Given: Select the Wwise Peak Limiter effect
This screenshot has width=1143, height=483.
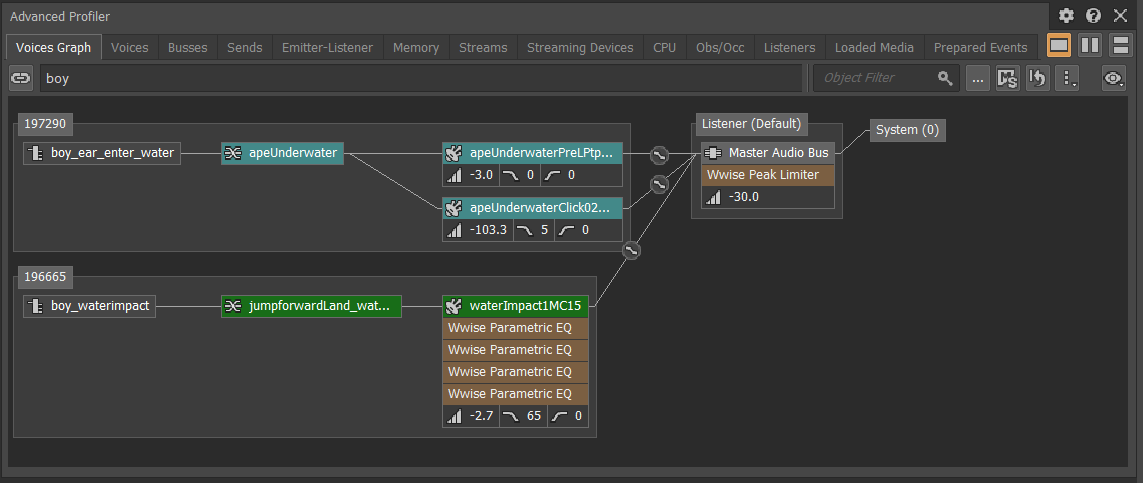Looking at the screenshot, I should tap(763, 175).
